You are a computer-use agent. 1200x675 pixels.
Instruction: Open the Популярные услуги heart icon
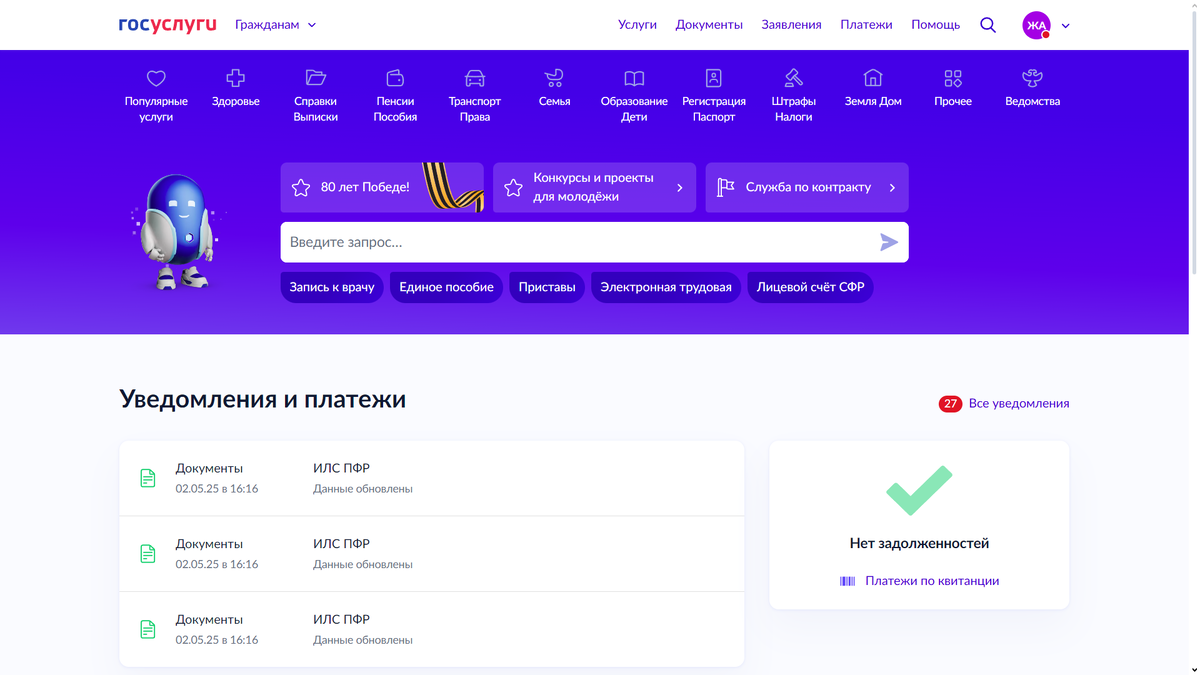(156, 78)
